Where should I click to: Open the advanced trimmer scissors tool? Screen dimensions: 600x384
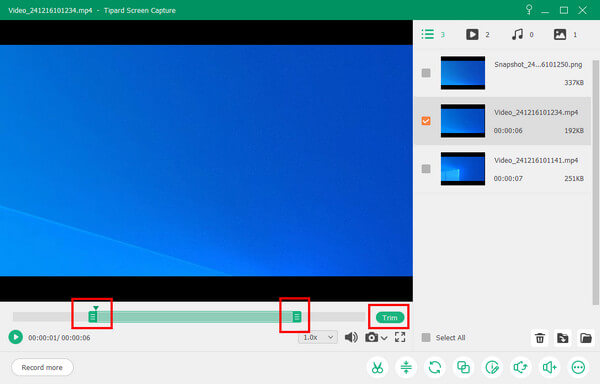[377, 368]
